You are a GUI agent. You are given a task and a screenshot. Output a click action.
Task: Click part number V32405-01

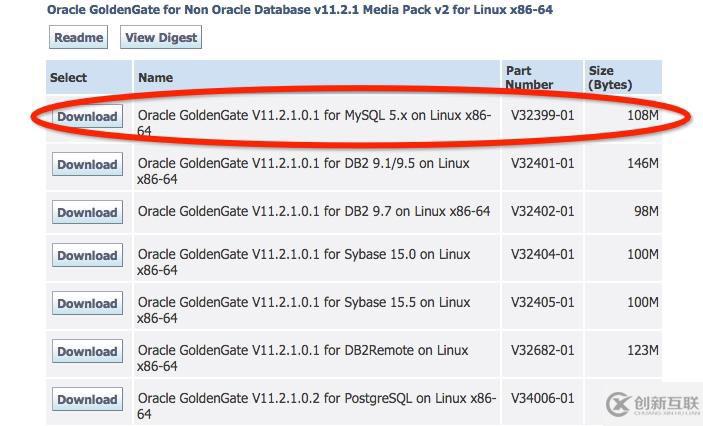(x=542, y=302)
